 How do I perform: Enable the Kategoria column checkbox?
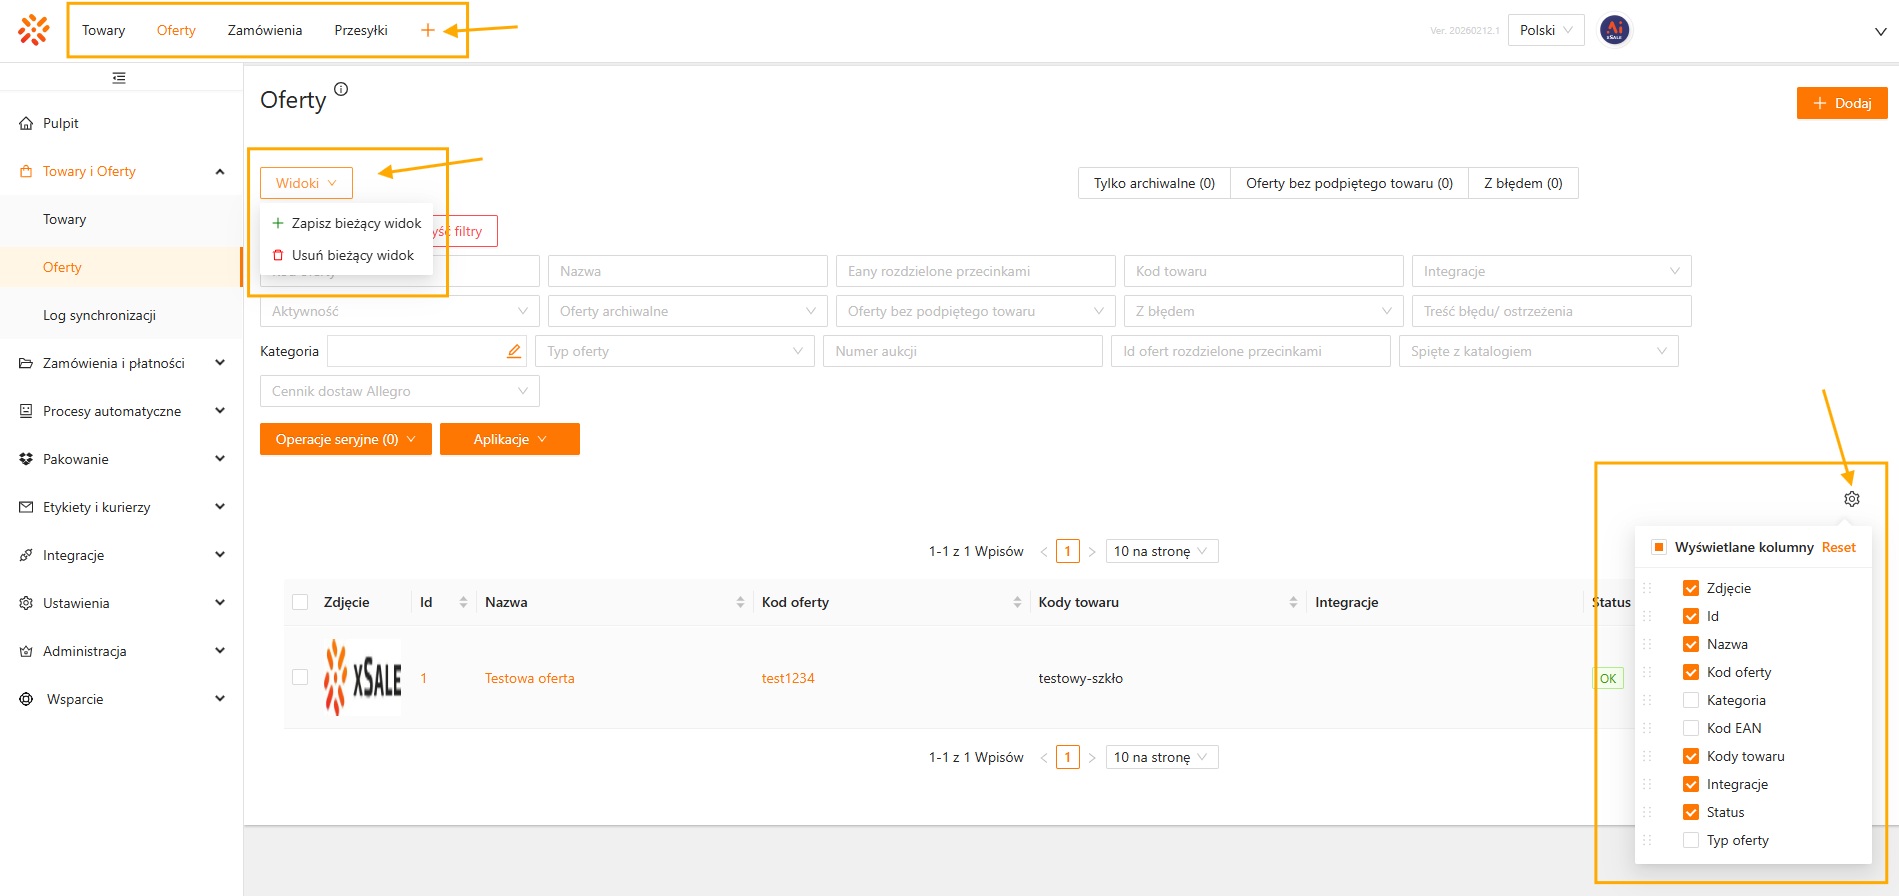(1691, 700)
